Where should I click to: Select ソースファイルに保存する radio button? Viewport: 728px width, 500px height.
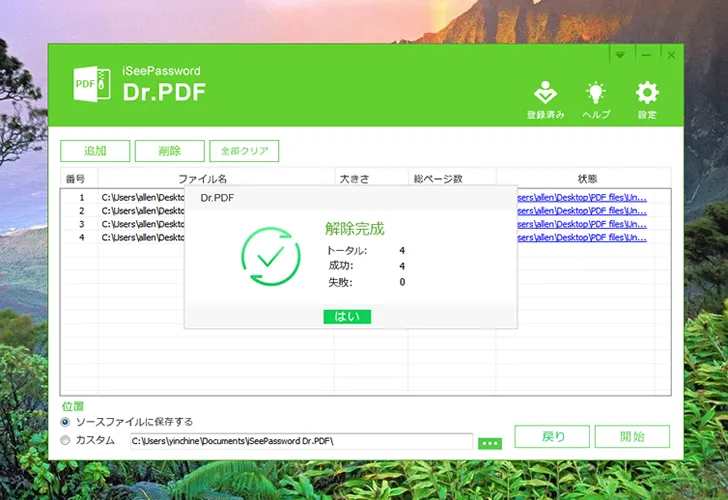tap(65, 422)
